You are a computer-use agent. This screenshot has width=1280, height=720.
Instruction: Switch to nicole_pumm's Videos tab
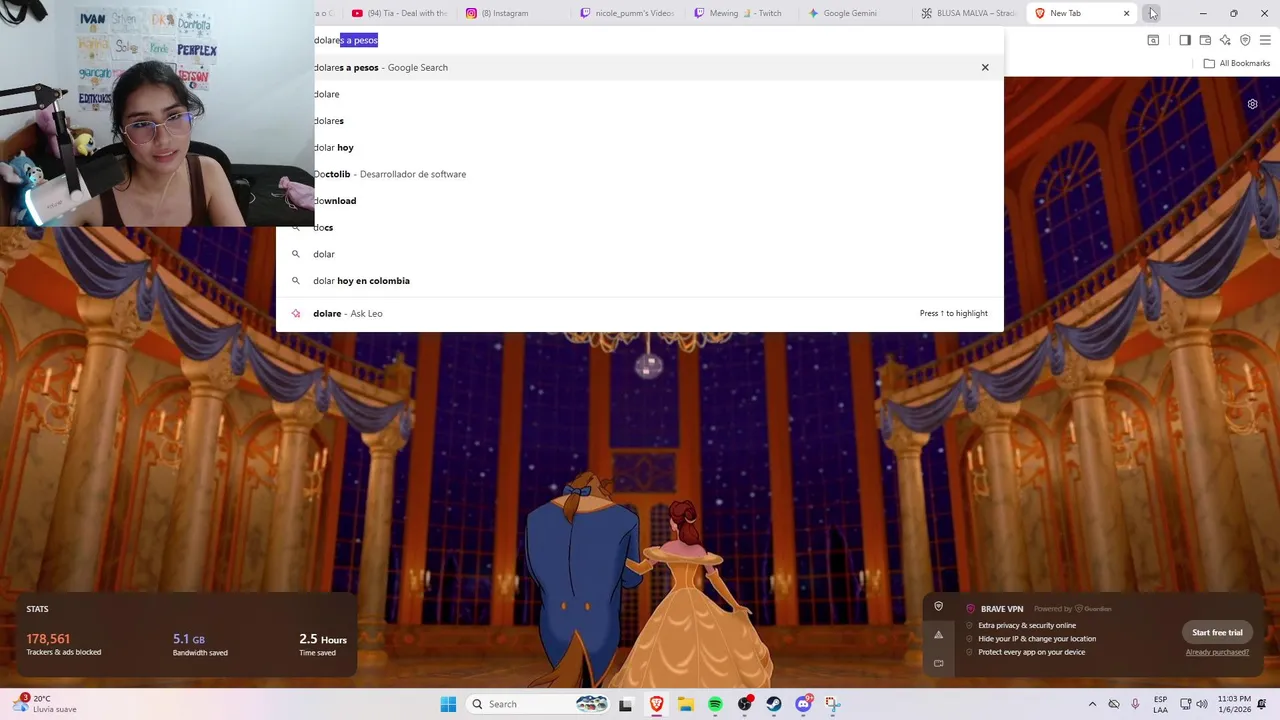point(628,13)
